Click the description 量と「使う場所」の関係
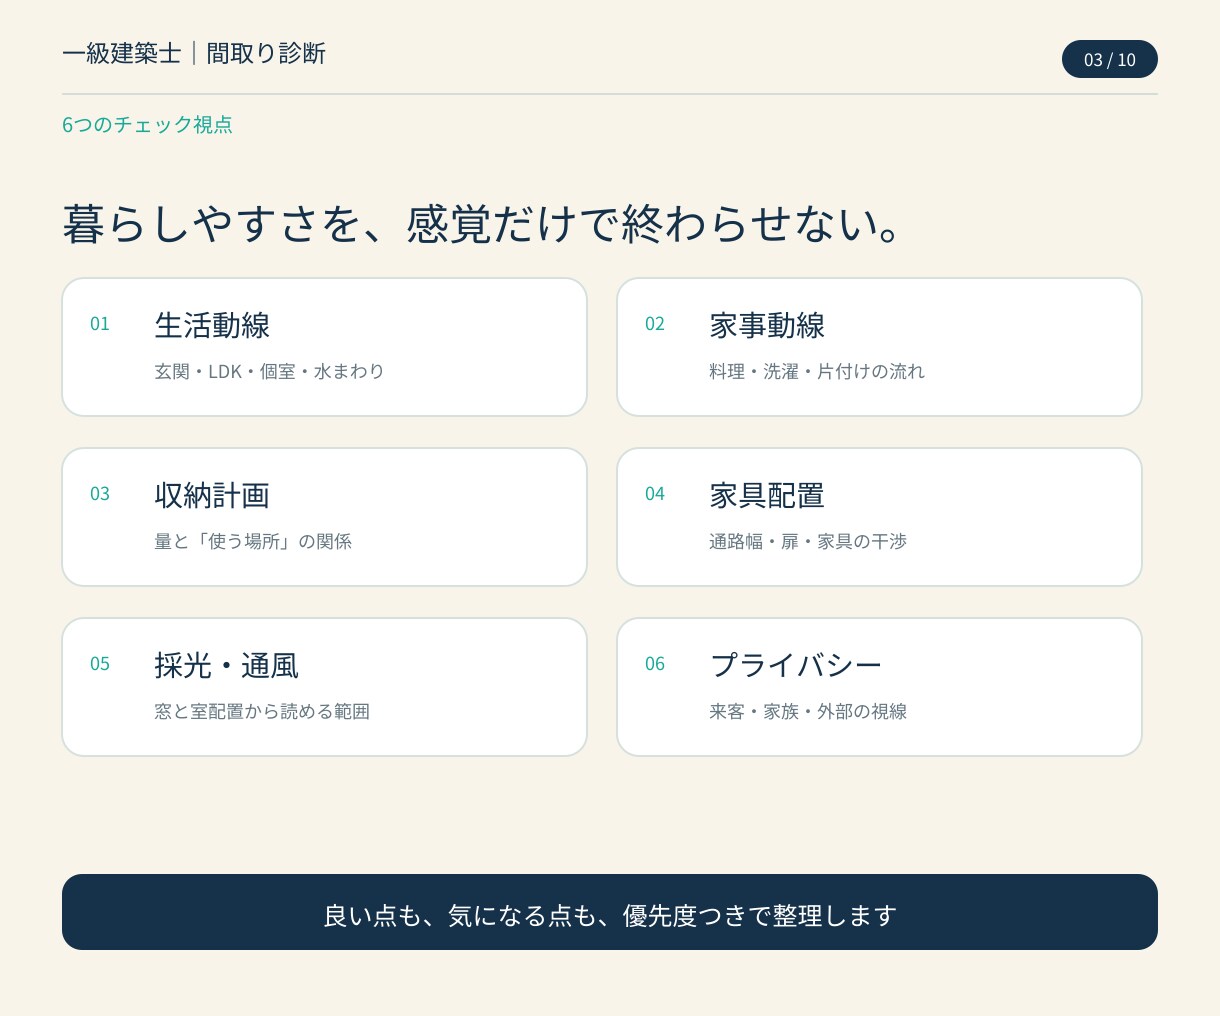Viewport: 1220px width, 1016px height. (x=253, y=541)
